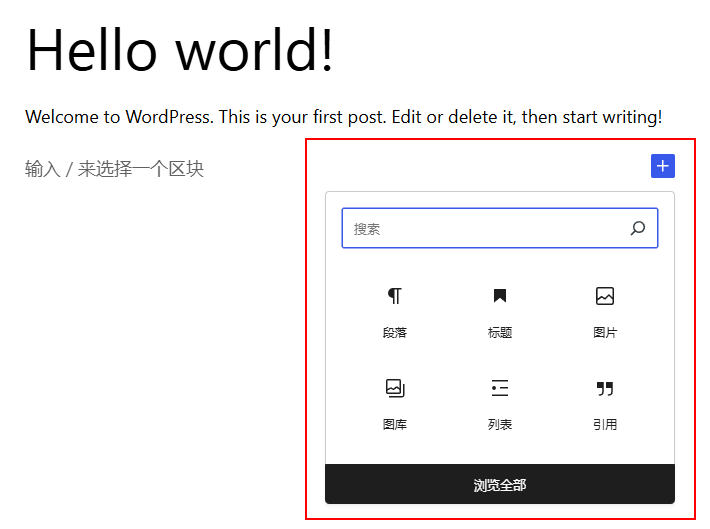Click the Hello world! post title

pyautogui.click(x=180, y=50)
